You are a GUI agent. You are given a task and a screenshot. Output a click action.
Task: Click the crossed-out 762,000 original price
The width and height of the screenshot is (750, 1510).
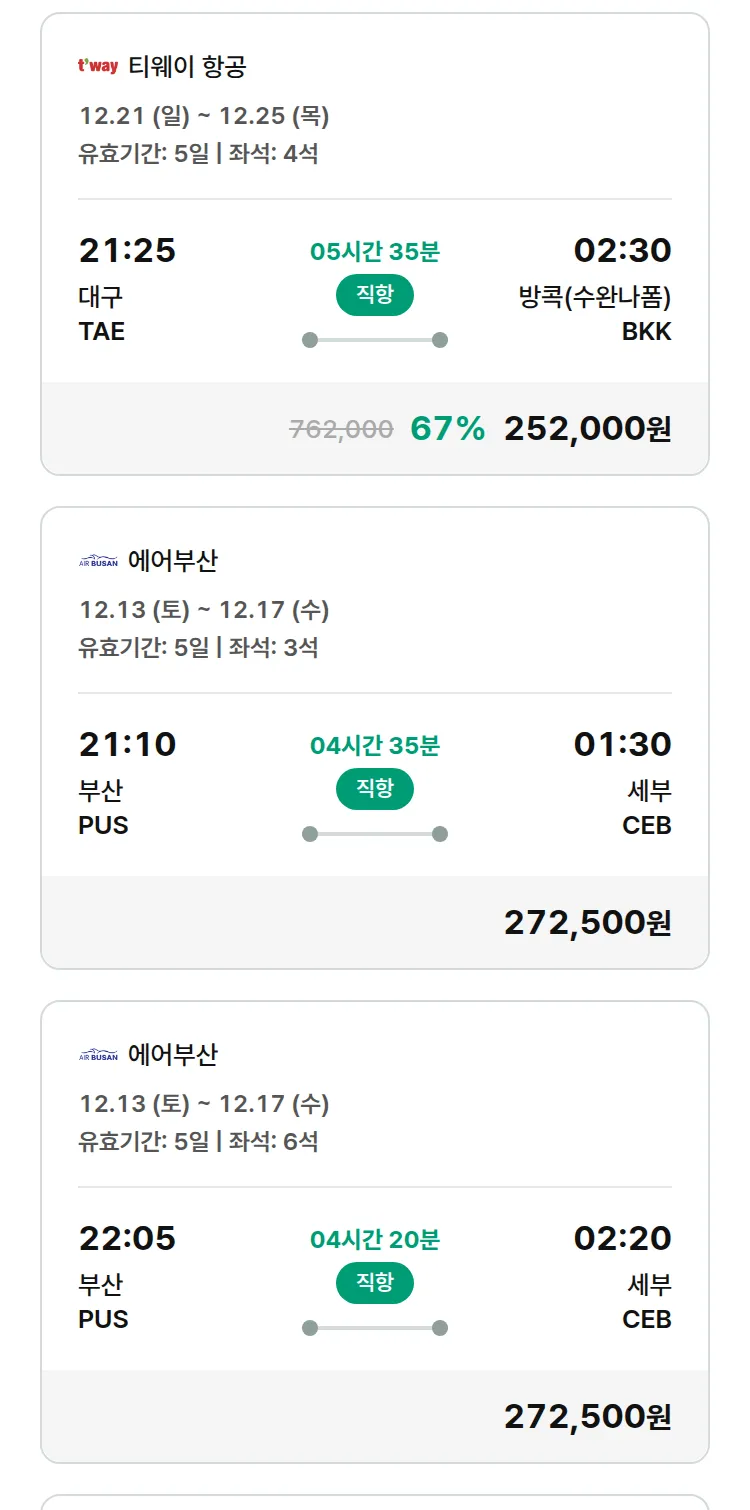(341, 429)
